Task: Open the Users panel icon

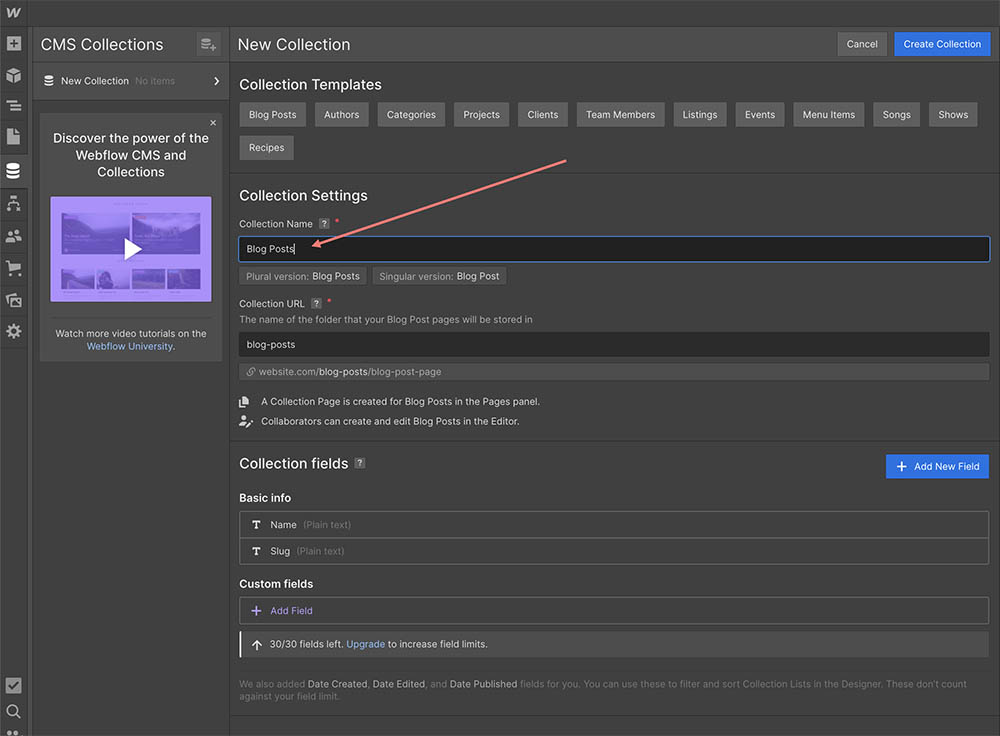Action: pyautogui.click(x=13, y=236)
